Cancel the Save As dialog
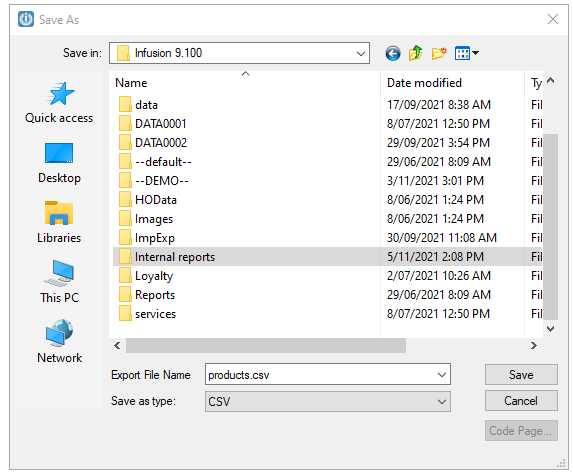Viewport: 573px width, 475px height. pos(521,401)
